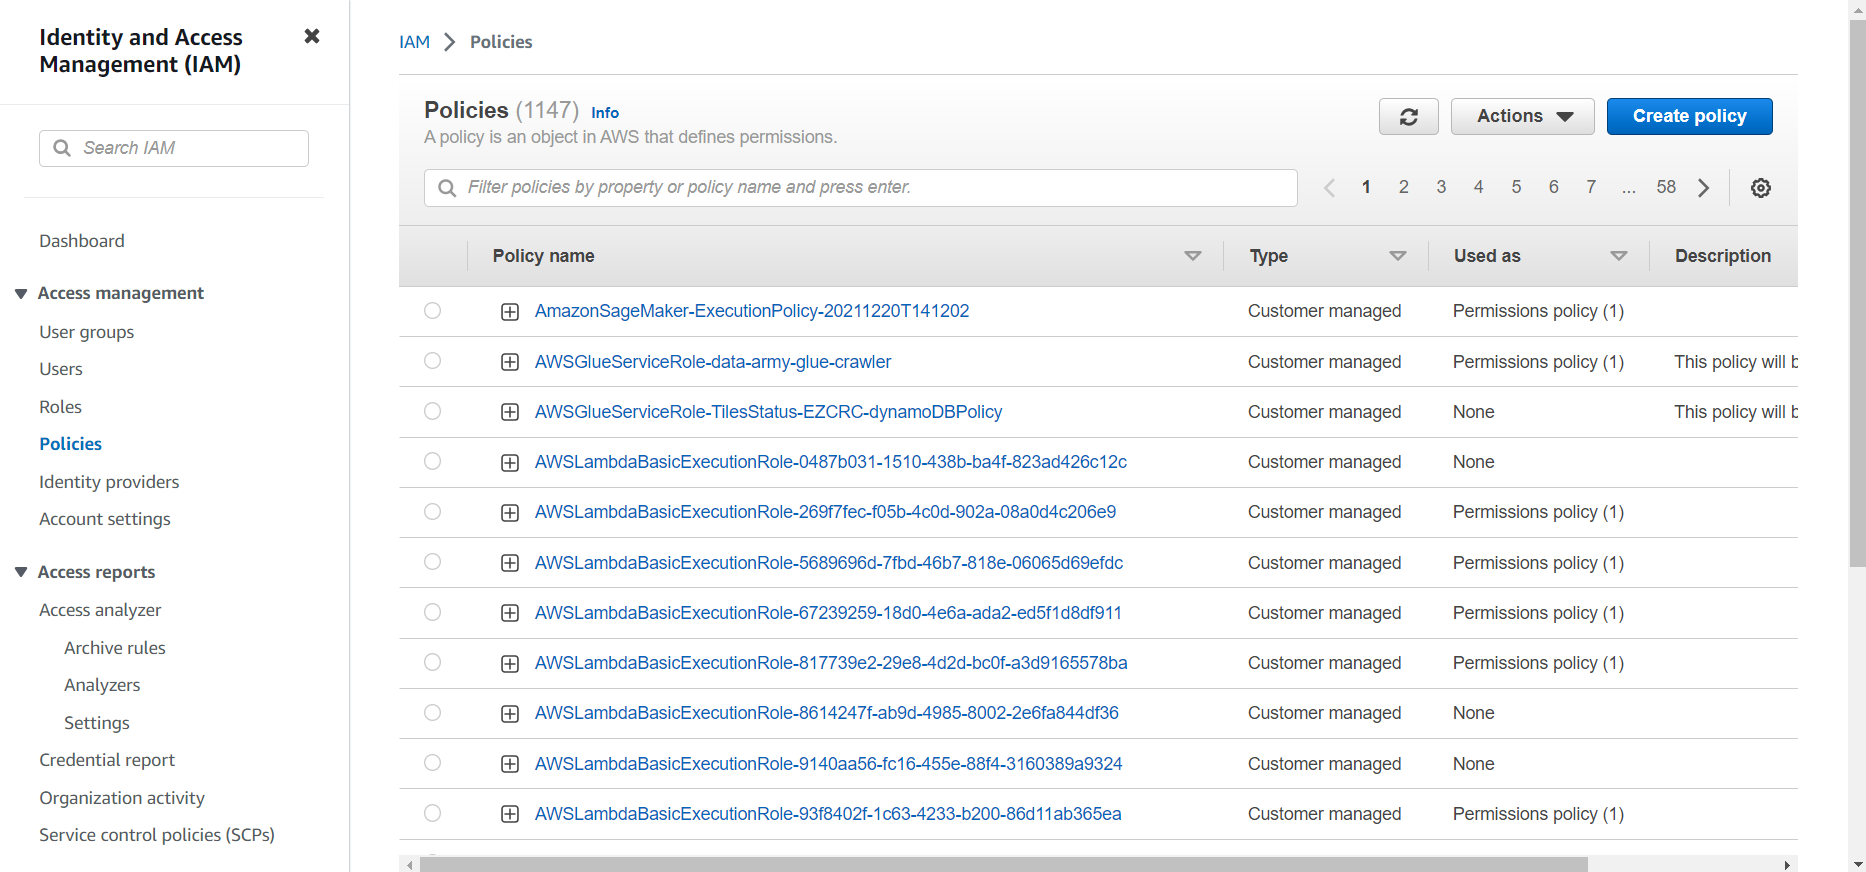Screen dimensions: 1866x872
Task: Open Used as column filter arrow
Action: click(x=1618, y=256)
